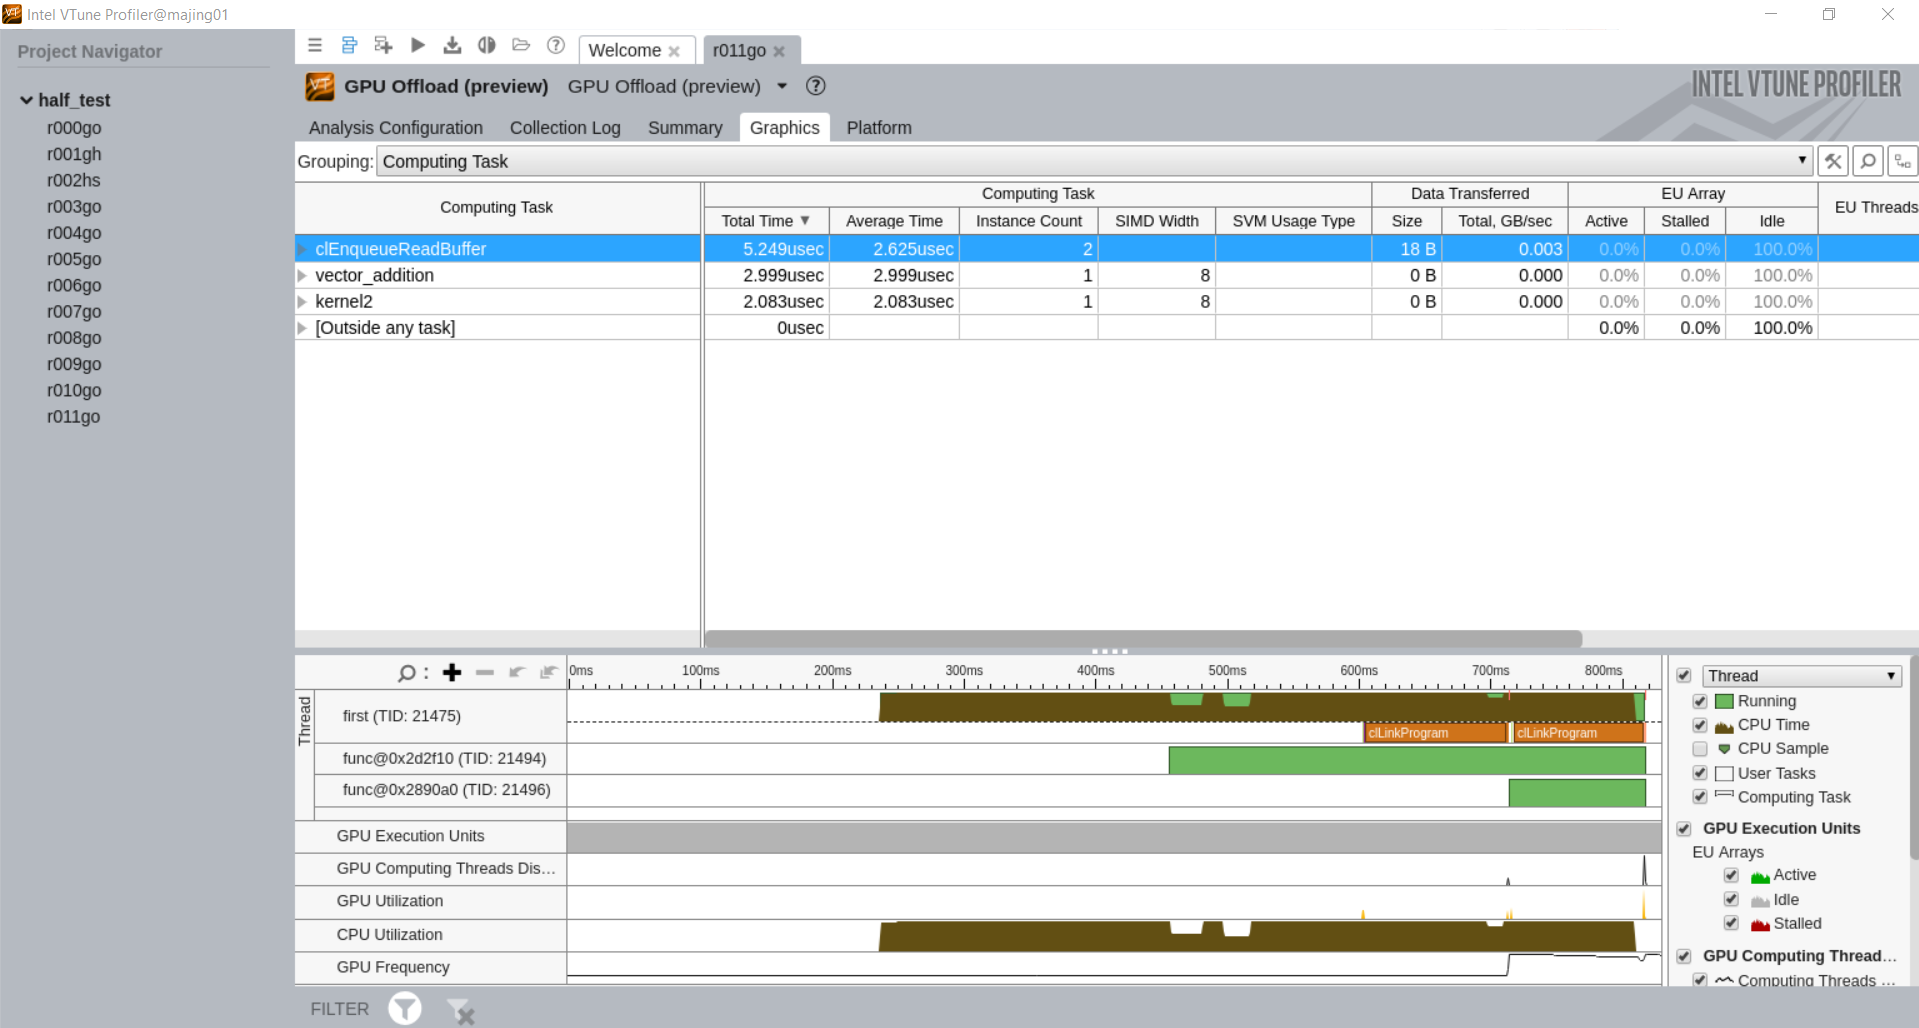1919x1028 pixels.
Task: Expand the vector_addition row
Action: click(x=302, y=275)
